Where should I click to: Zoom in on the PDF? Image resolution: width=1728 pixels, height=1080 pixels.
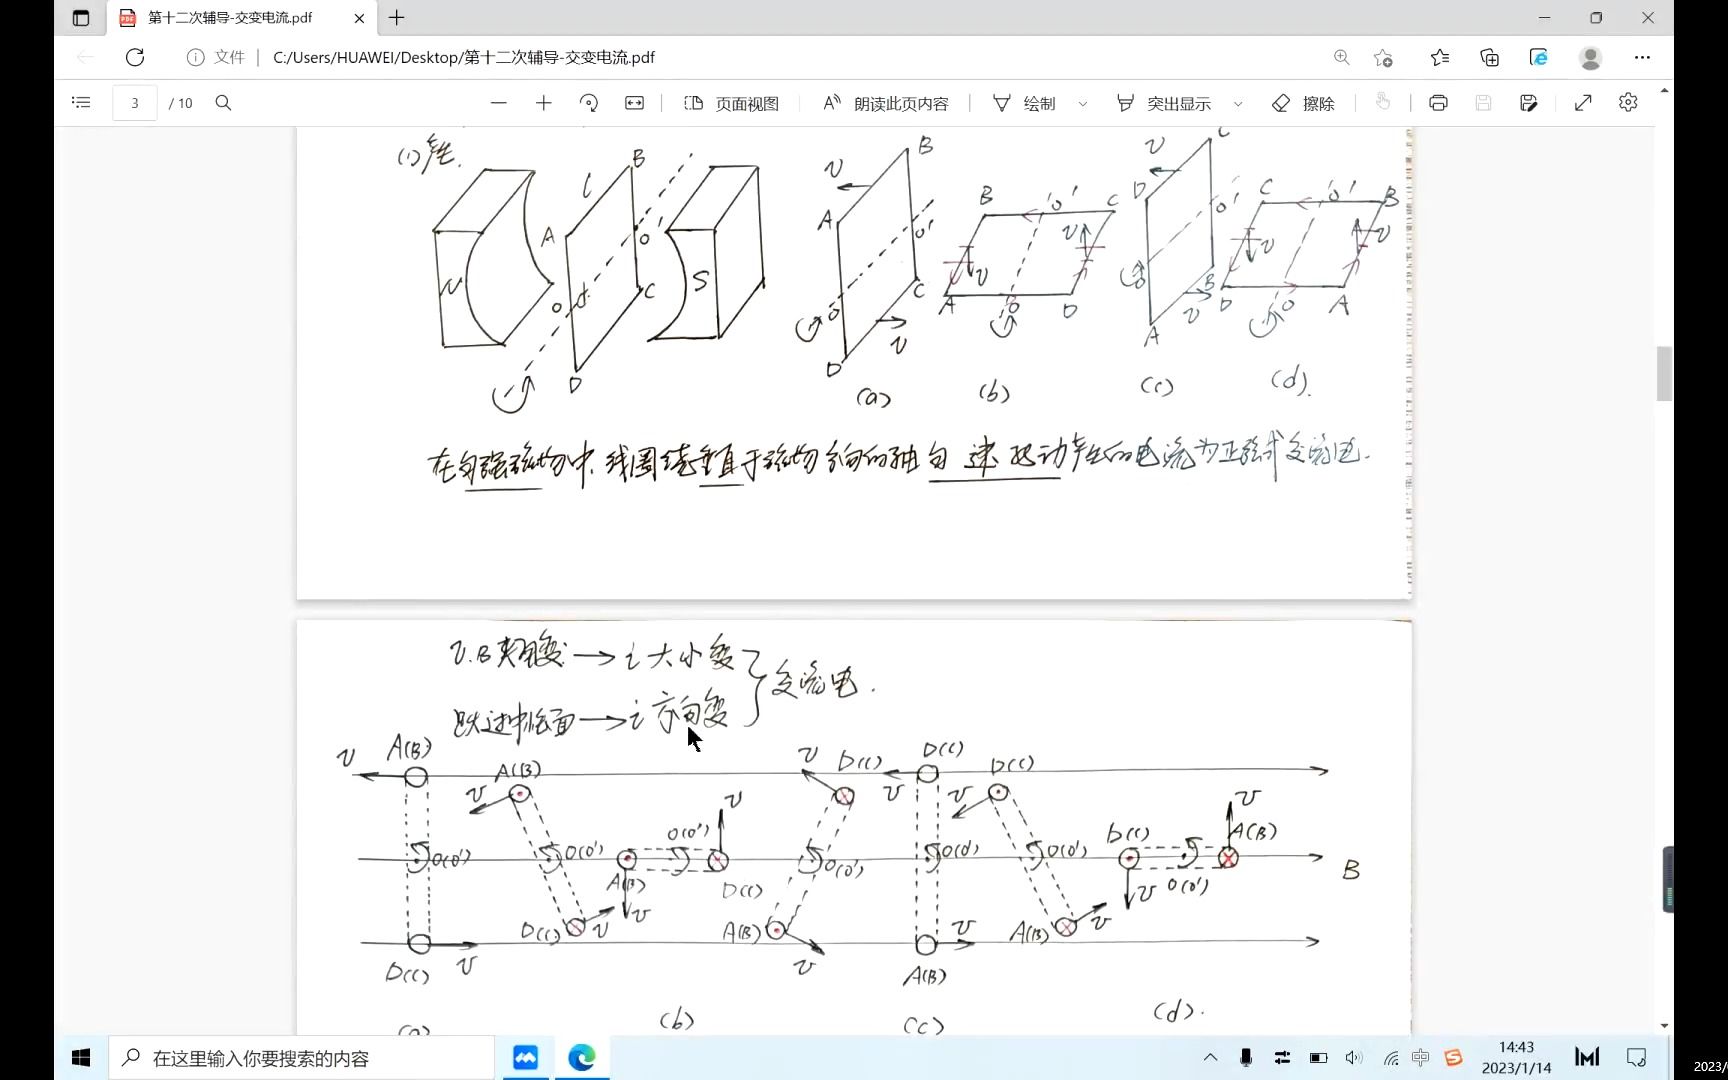[x=544, y=103]
